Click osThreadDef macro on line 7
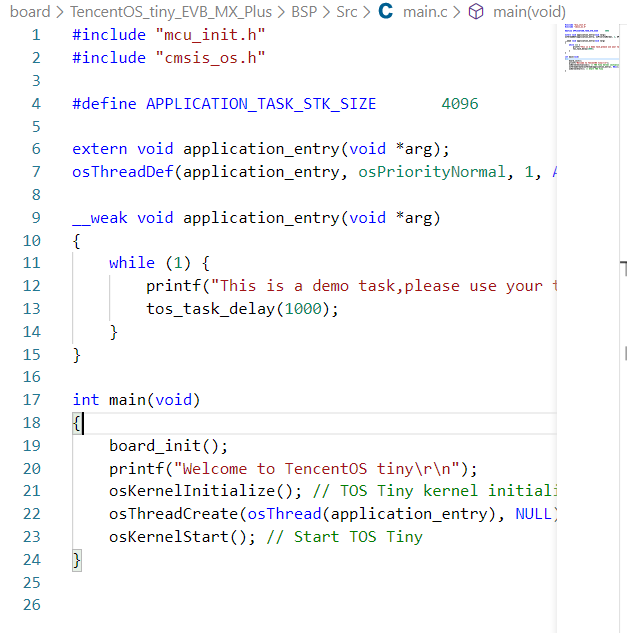The height and width of the screenshot is (633, 627). point(123,172)
